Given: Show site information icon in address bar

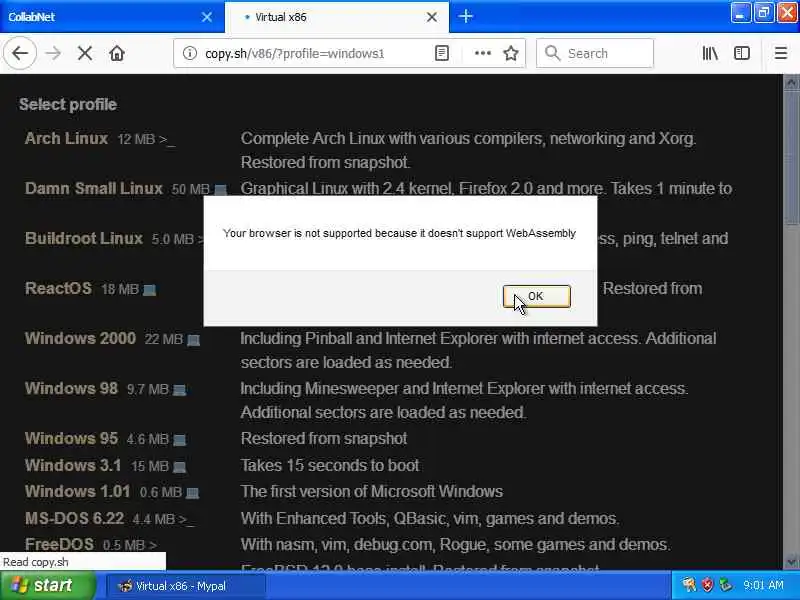Looking at the screenshot, I should tap(190, 53).
